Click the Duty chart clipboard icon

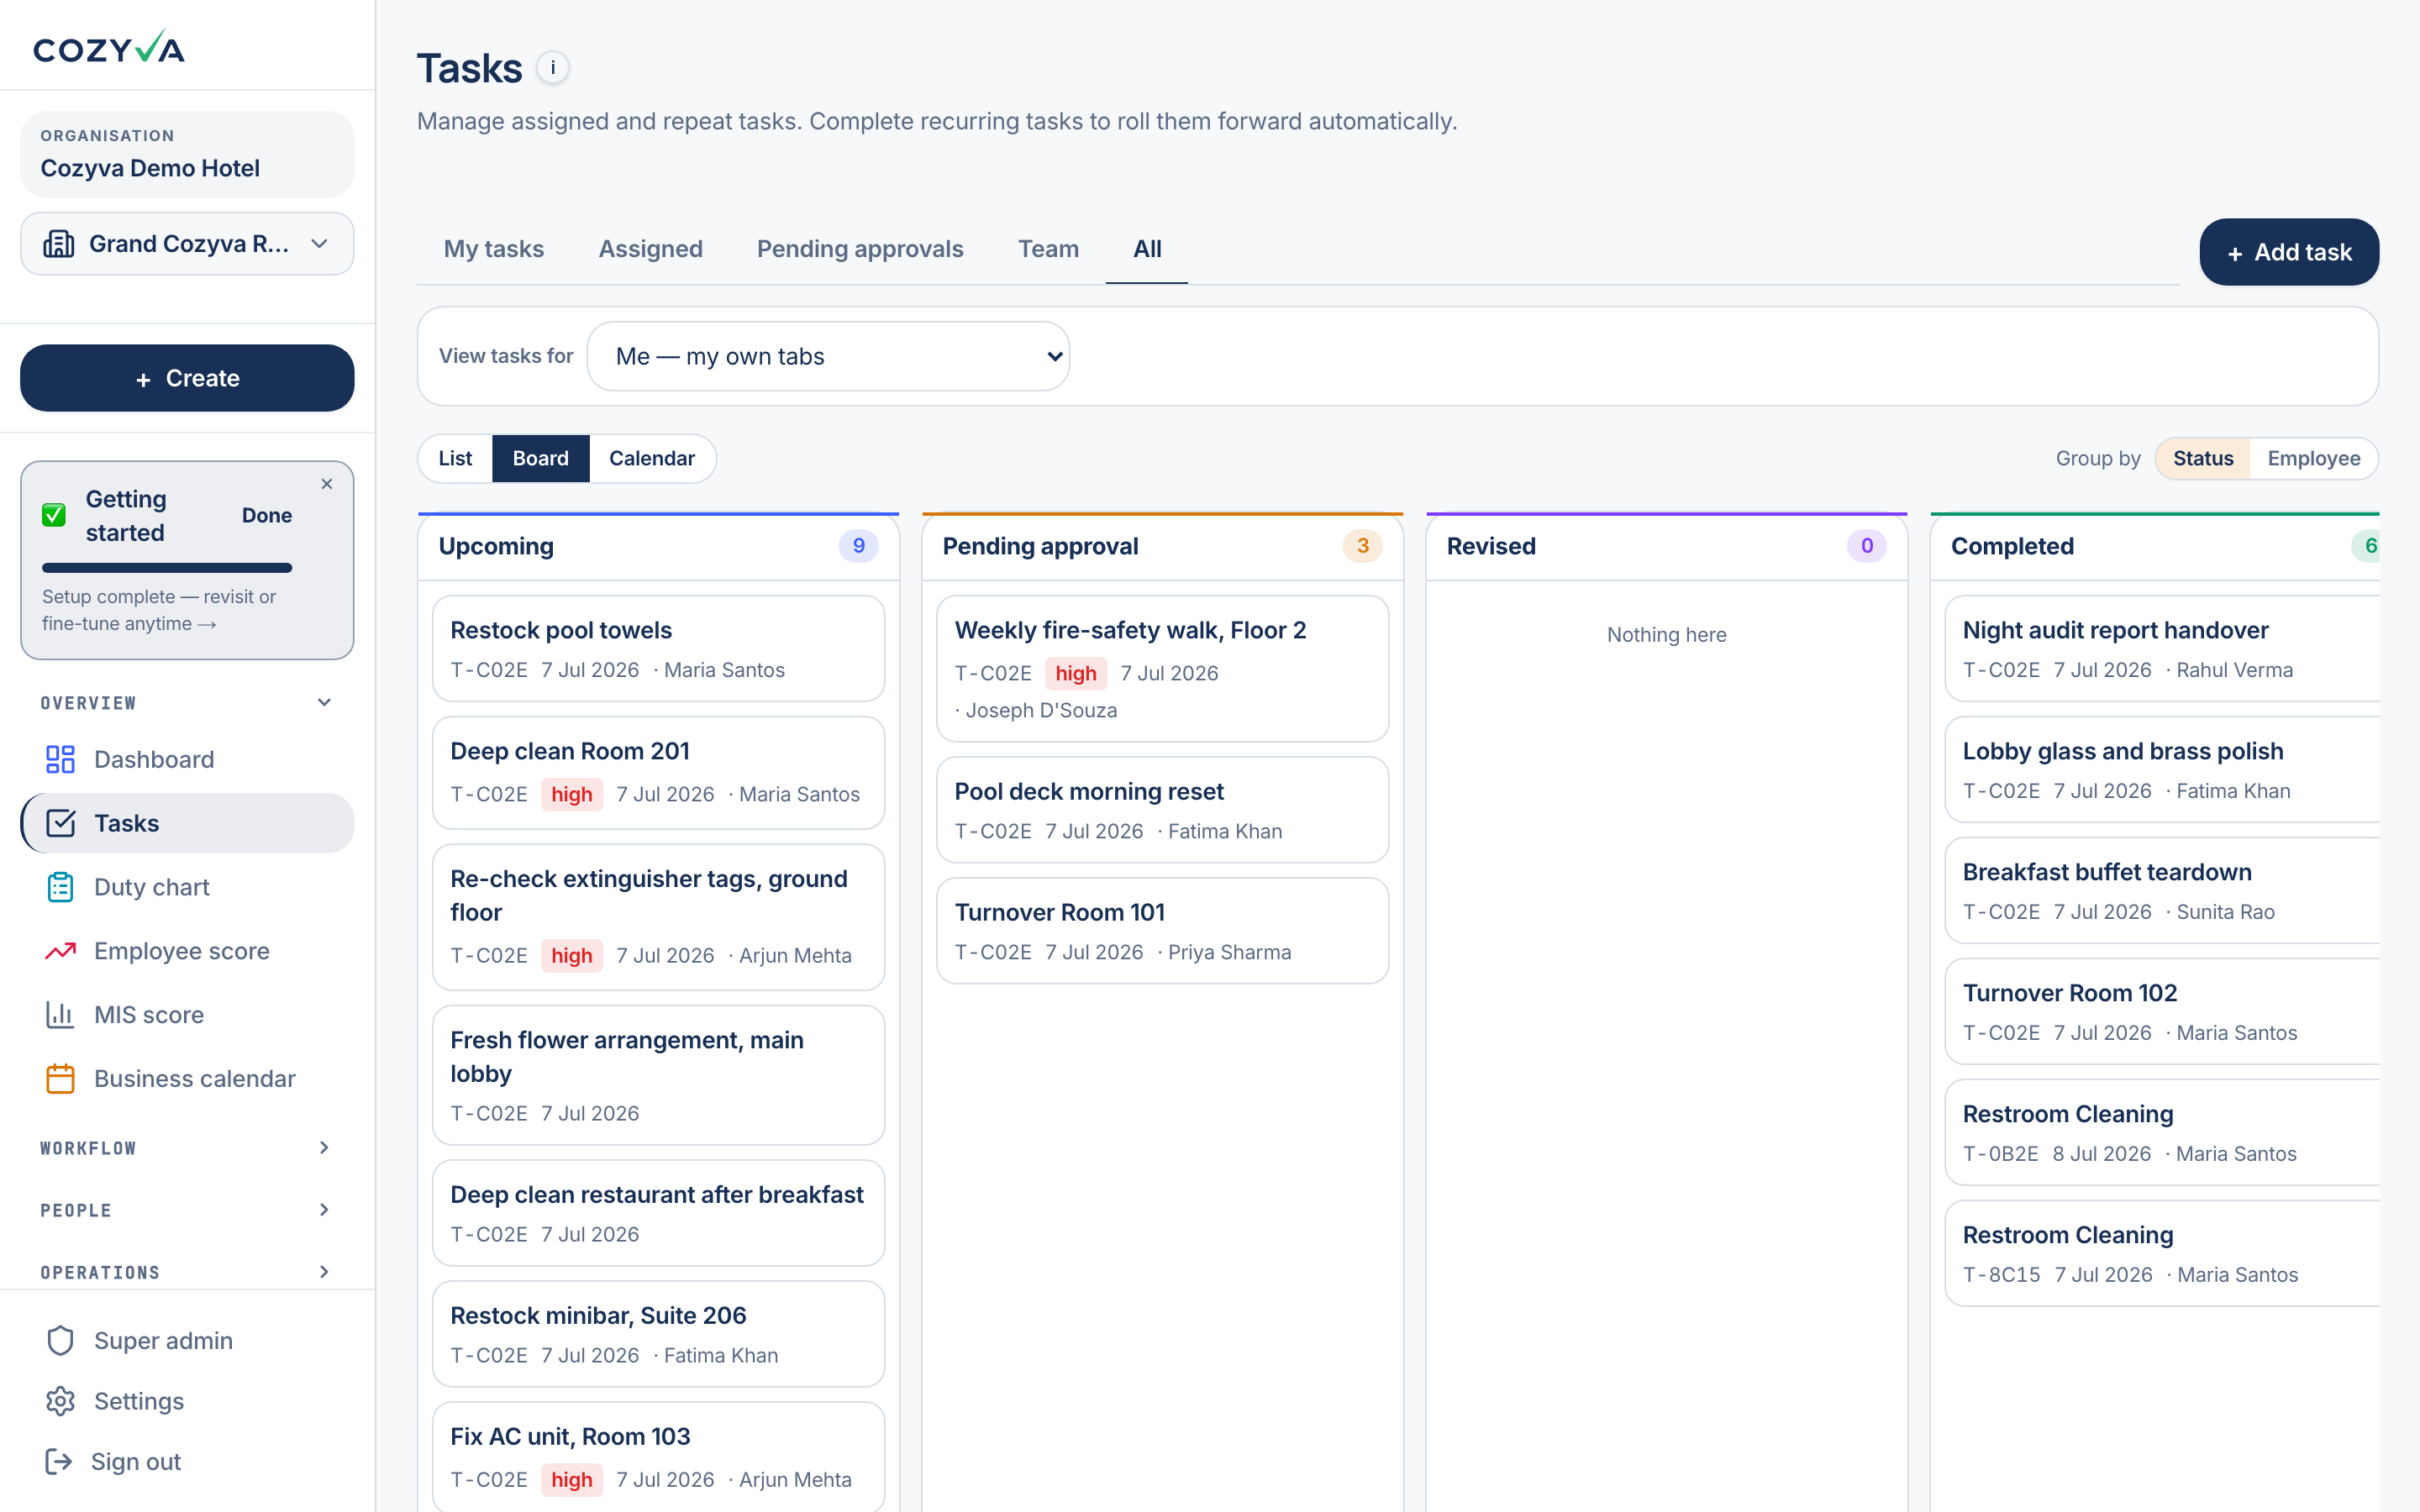60,887
